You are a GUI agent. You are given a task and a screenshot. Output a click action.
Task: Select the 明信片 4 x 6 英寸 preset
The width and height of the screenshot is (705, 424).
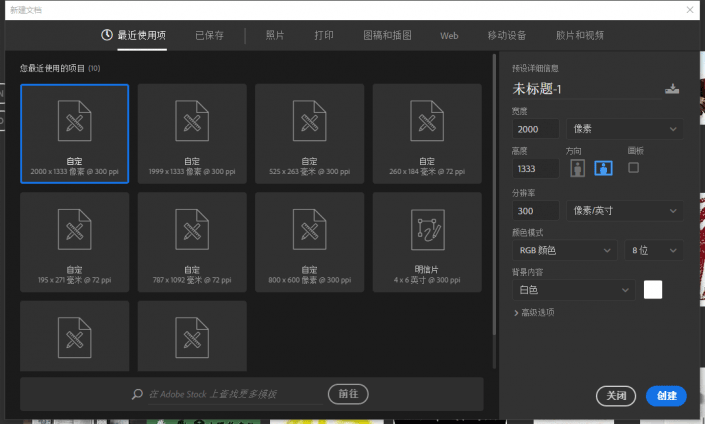pyautogui.click(x=427, y=242)
